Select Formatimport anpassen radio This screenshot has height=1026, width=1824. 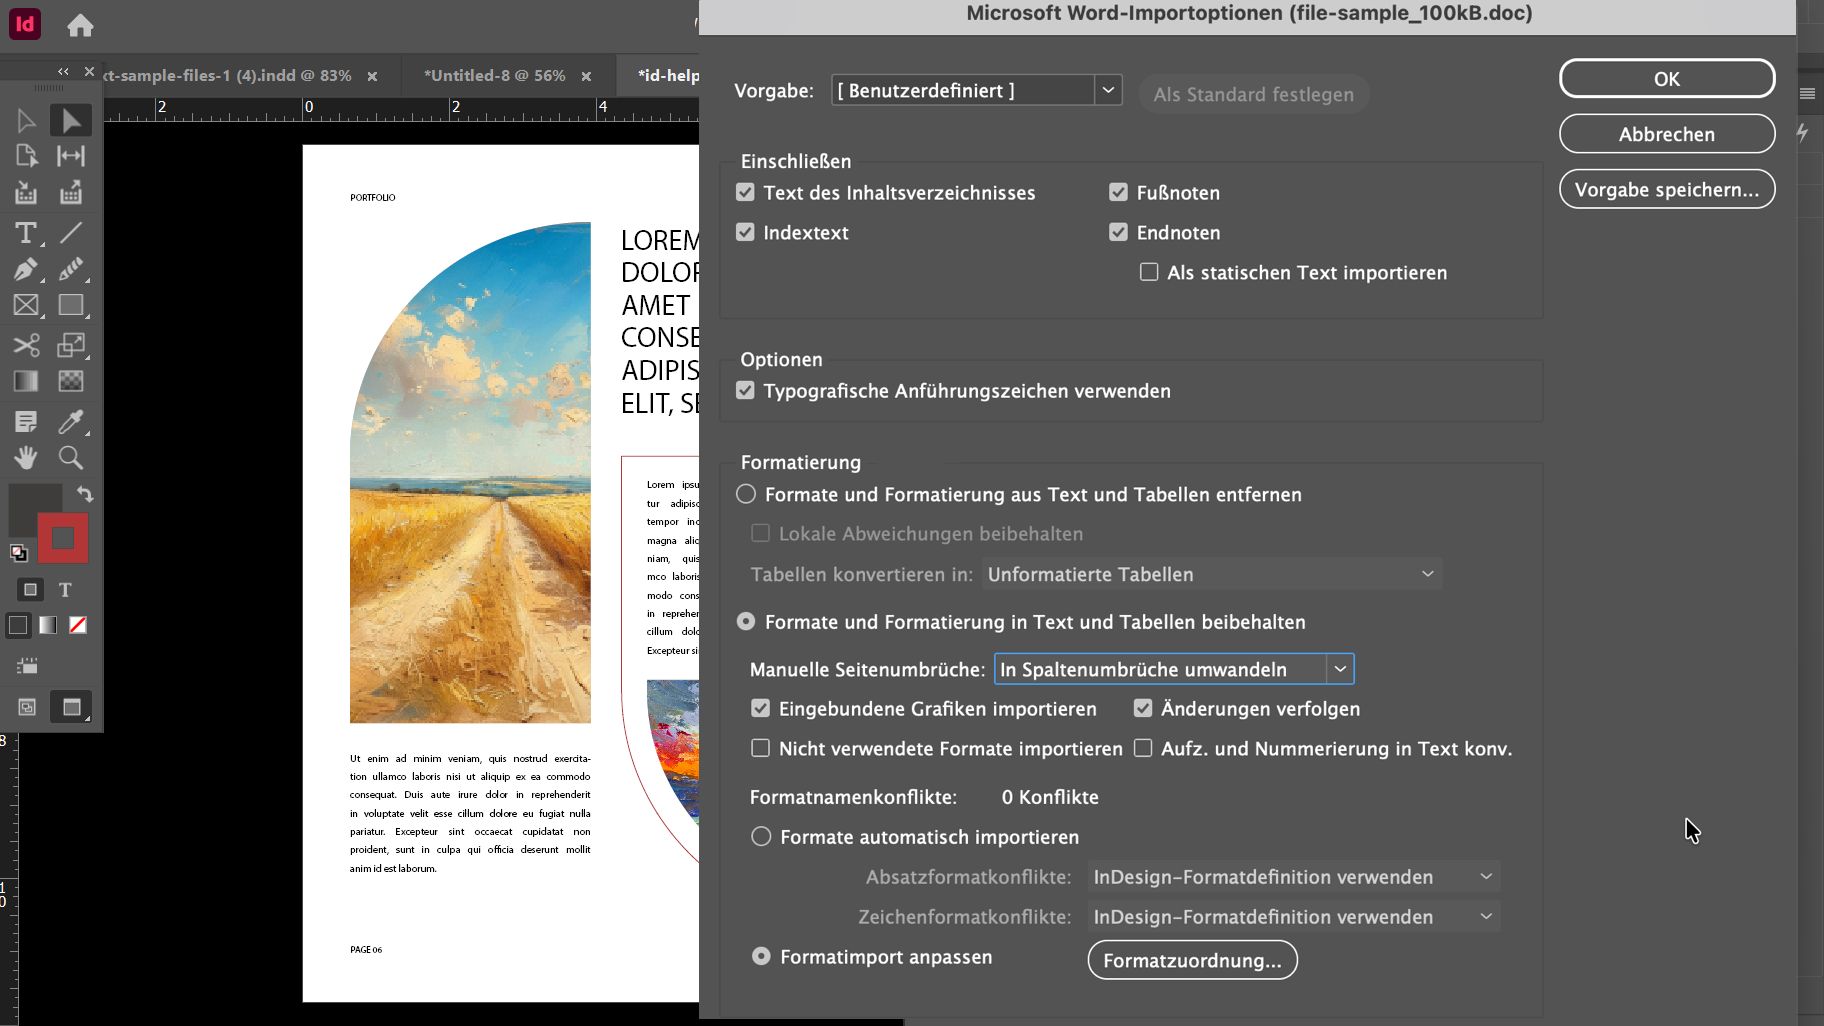click(x=761, y=956)
